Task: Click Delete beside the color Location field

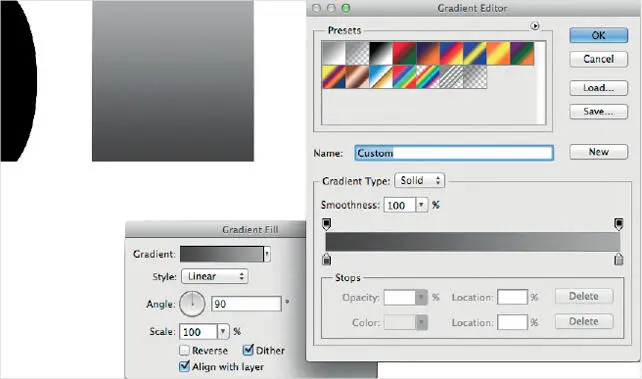Action: click(x=584, y=321)
